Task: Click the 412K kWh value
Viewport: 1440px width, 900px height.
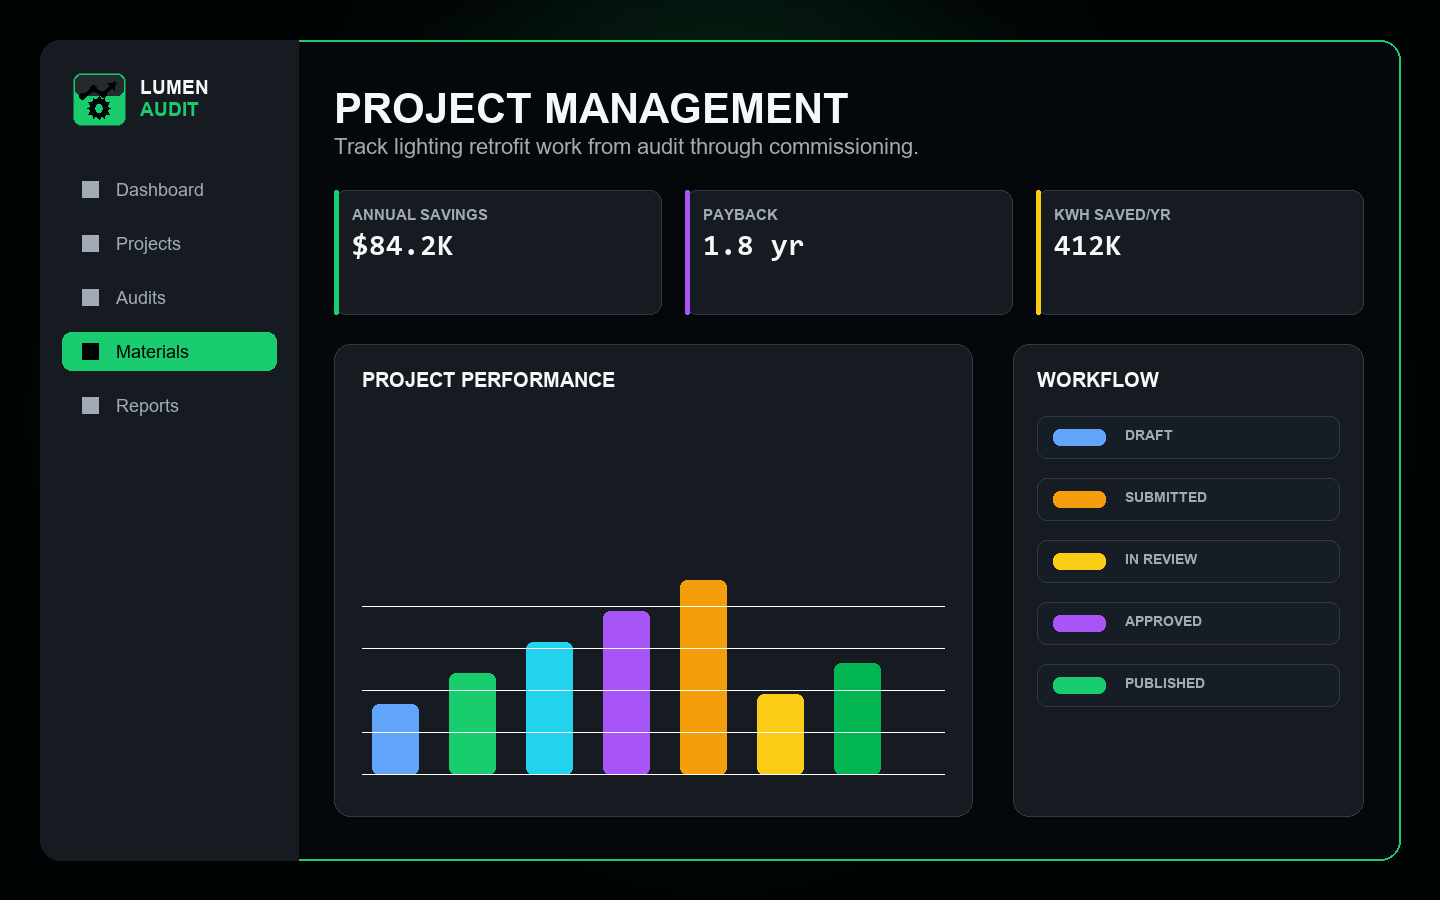Action: coord(1087,246)
